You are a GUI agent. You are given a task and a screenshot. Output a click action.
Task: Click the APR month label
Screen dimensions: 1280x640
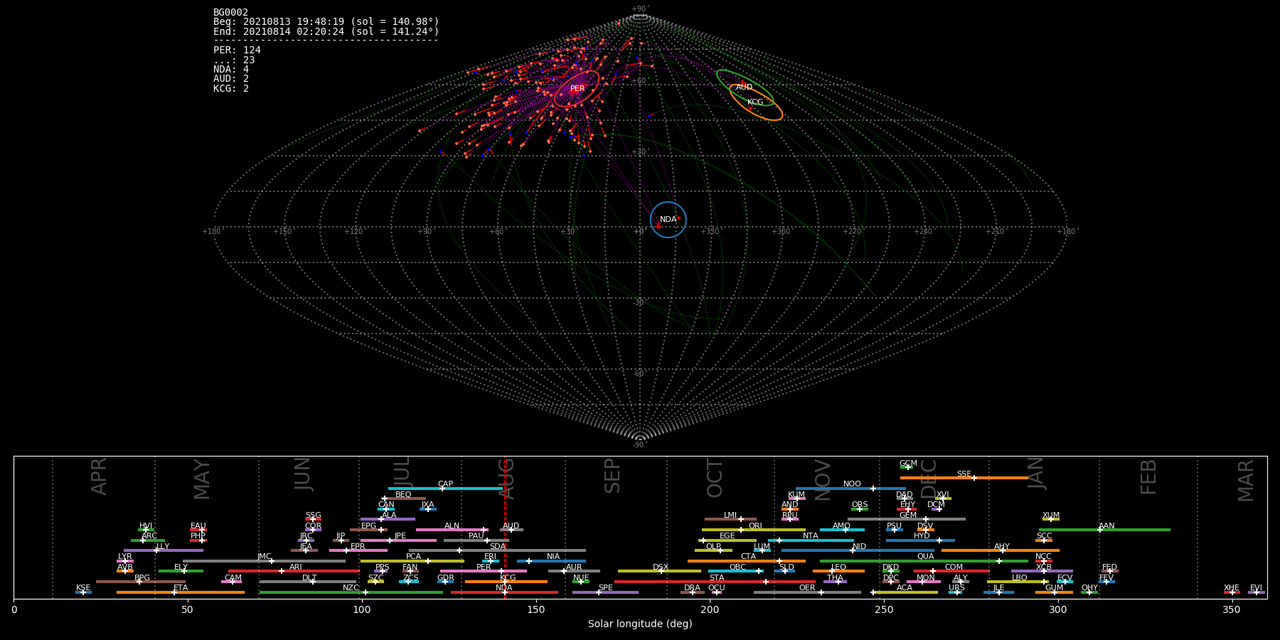(x=98, y=476)
